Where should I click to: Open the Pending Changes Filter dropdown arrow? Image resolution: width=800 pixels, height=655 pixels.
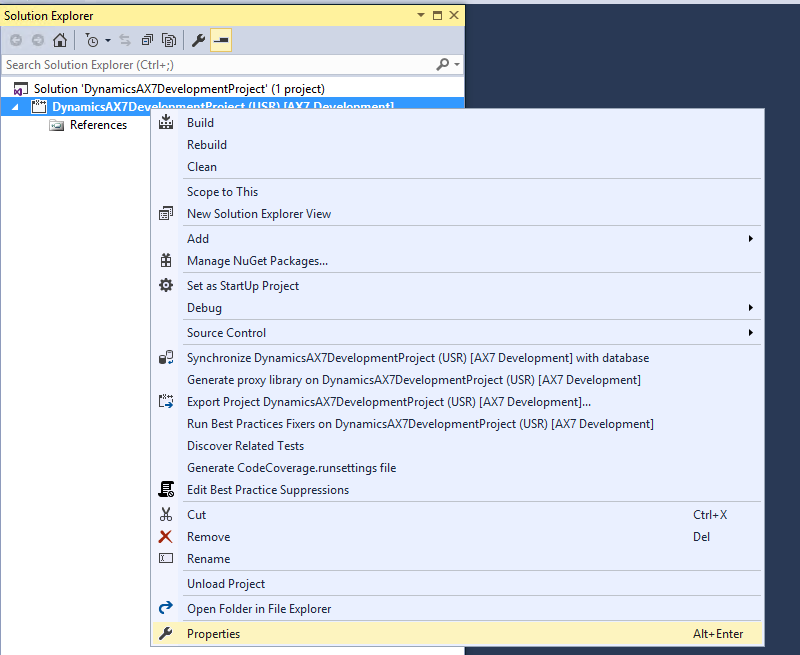(x=107, y=40)
